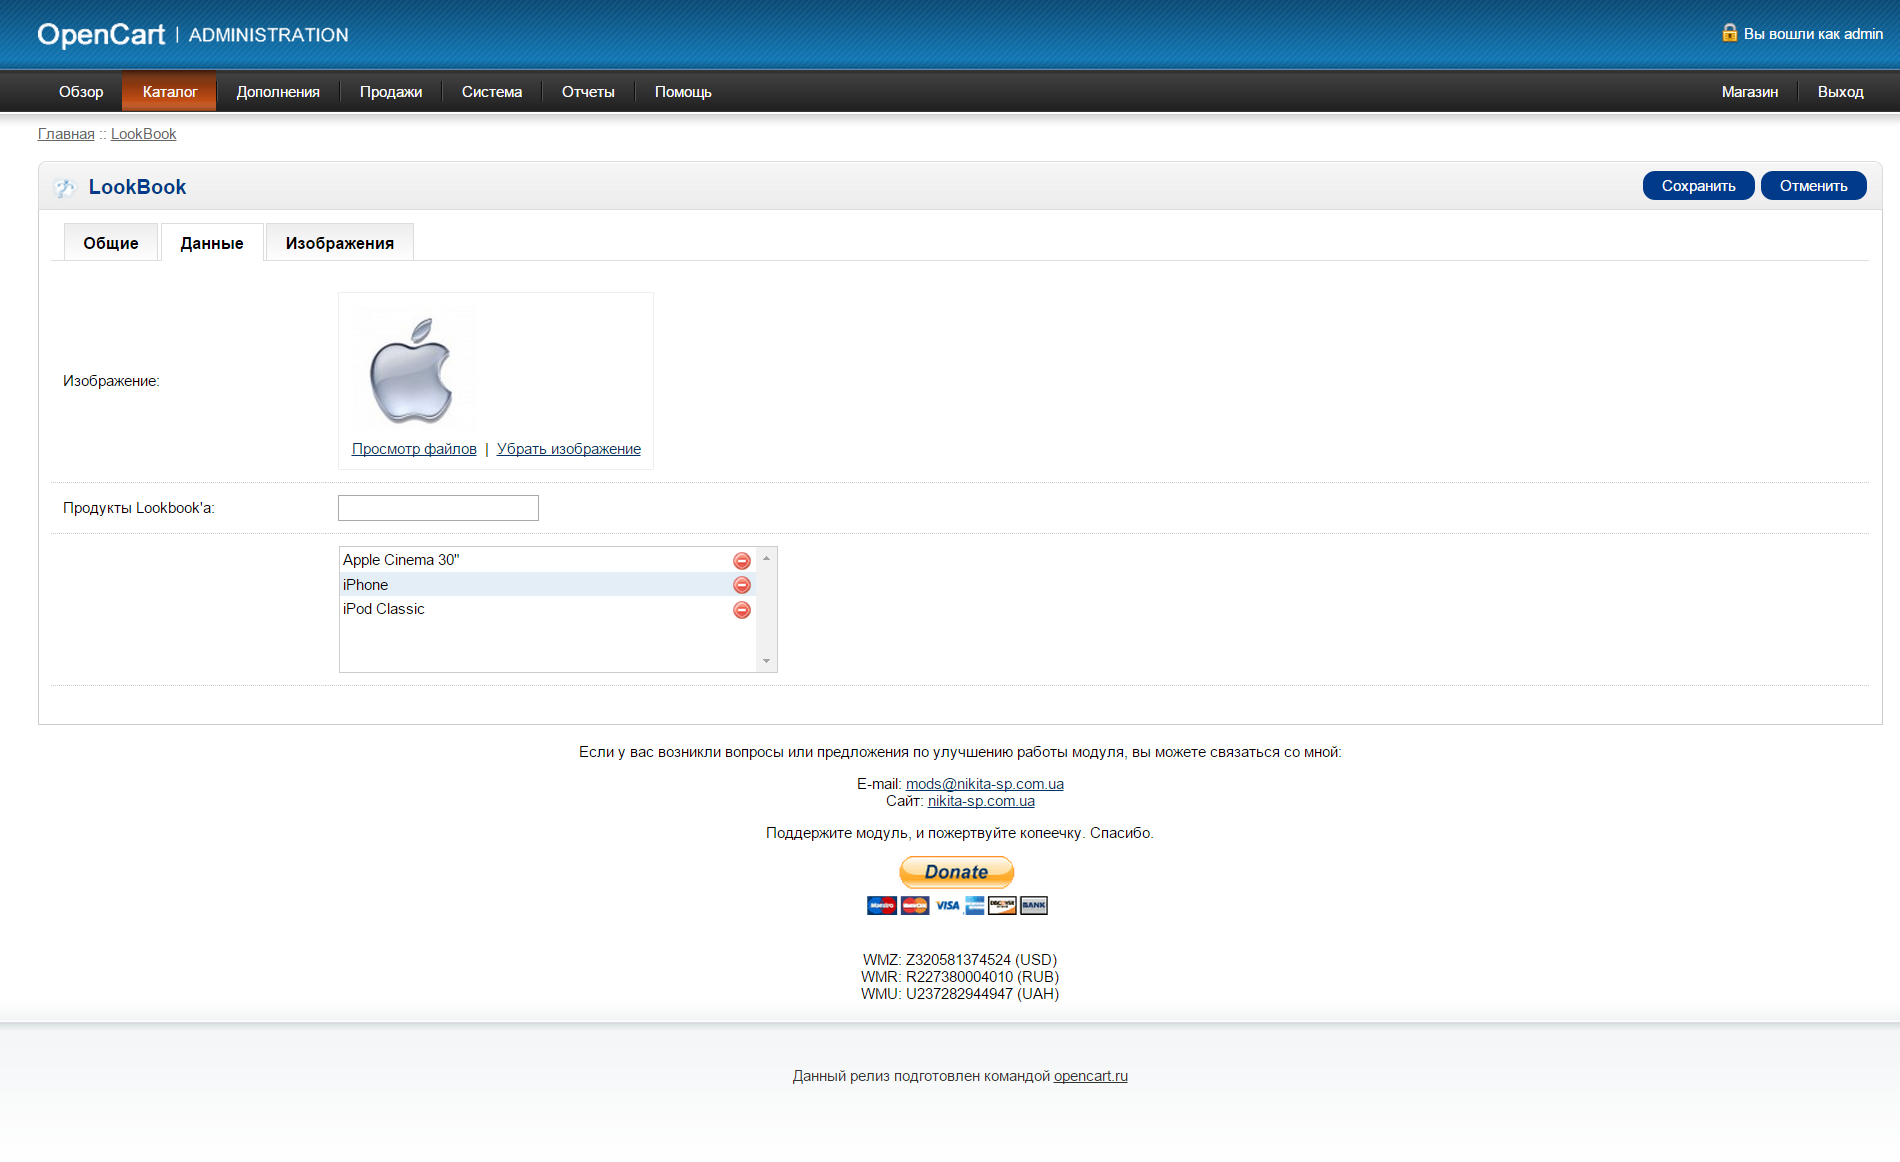Click the Discover card logo
Image resolution: width=1900 pixels, height=1162 pixels.
point(1002,906)
